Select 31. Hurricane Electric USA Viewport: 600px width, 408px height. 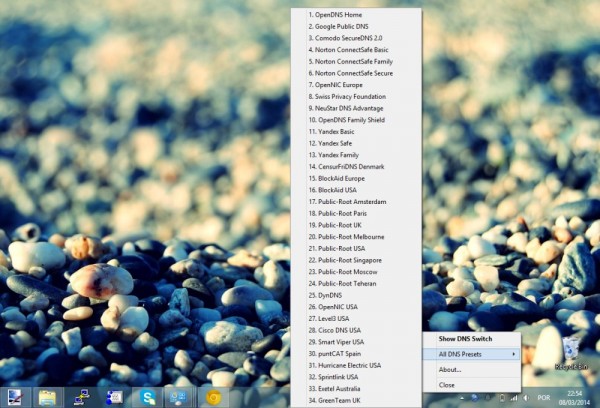coord(356,365)
